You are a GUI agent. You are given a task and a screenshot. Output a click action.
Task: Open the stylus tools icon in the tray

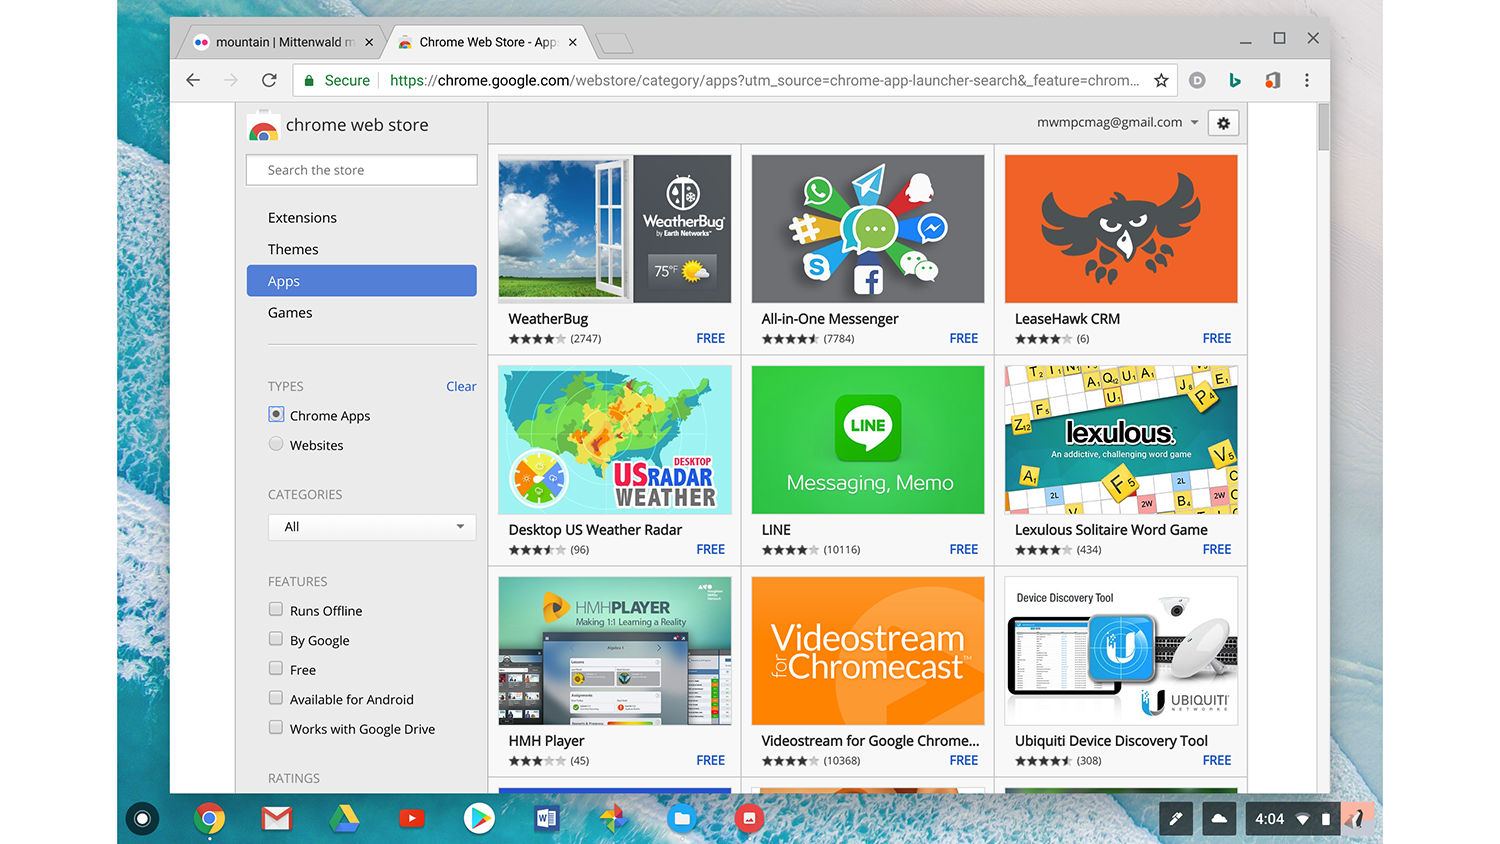(1175, 818)
